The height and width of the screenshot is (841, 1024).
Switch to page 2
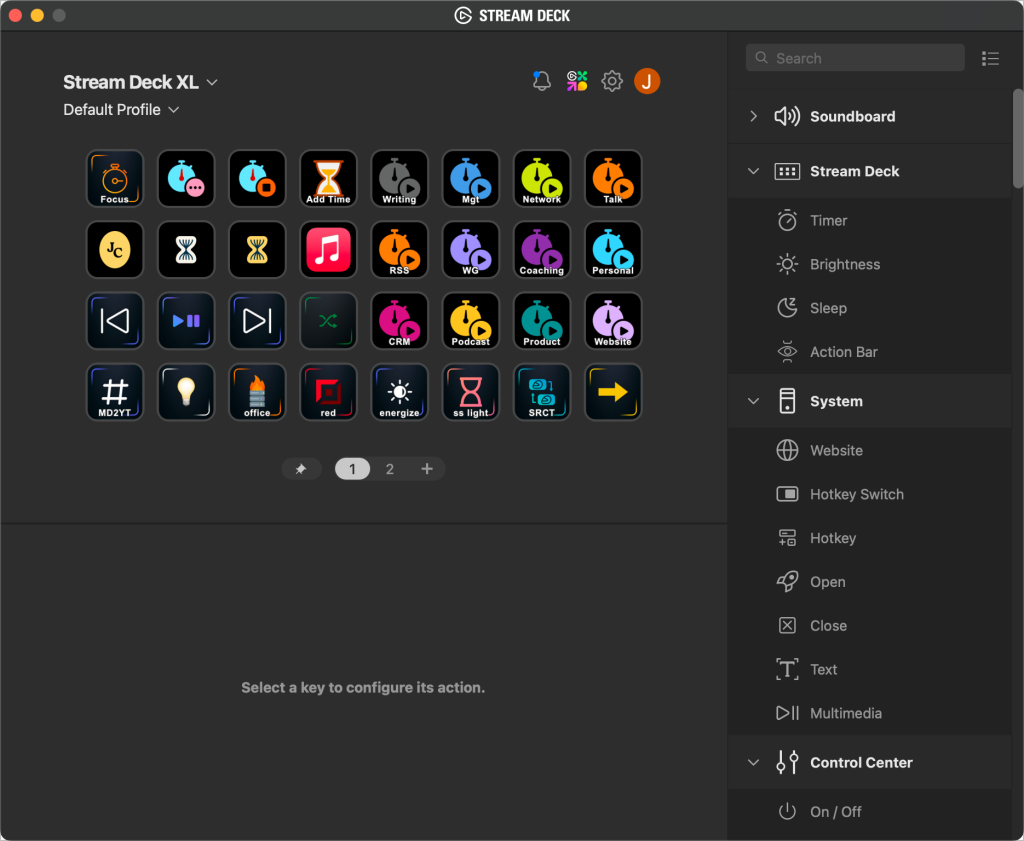390,469
